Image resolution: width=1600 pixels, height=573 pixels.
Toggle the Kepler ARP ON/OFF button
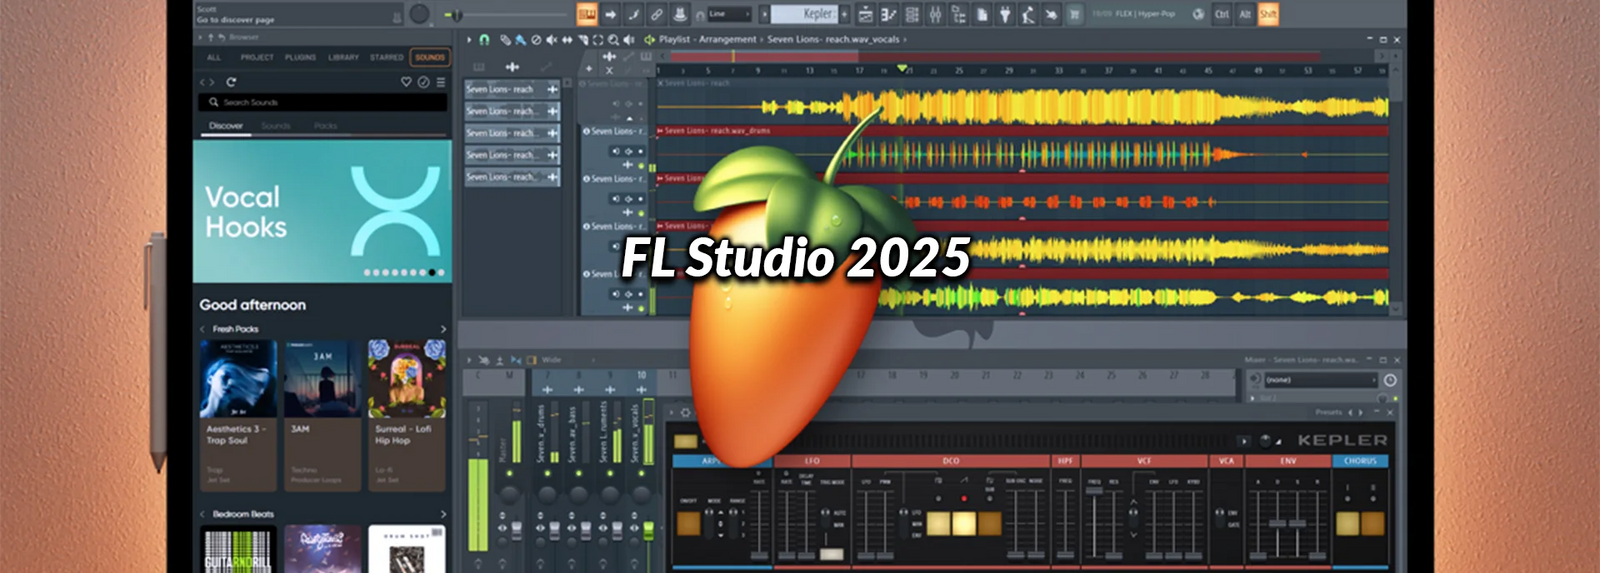pyautogui.click(x=688, y=522)
